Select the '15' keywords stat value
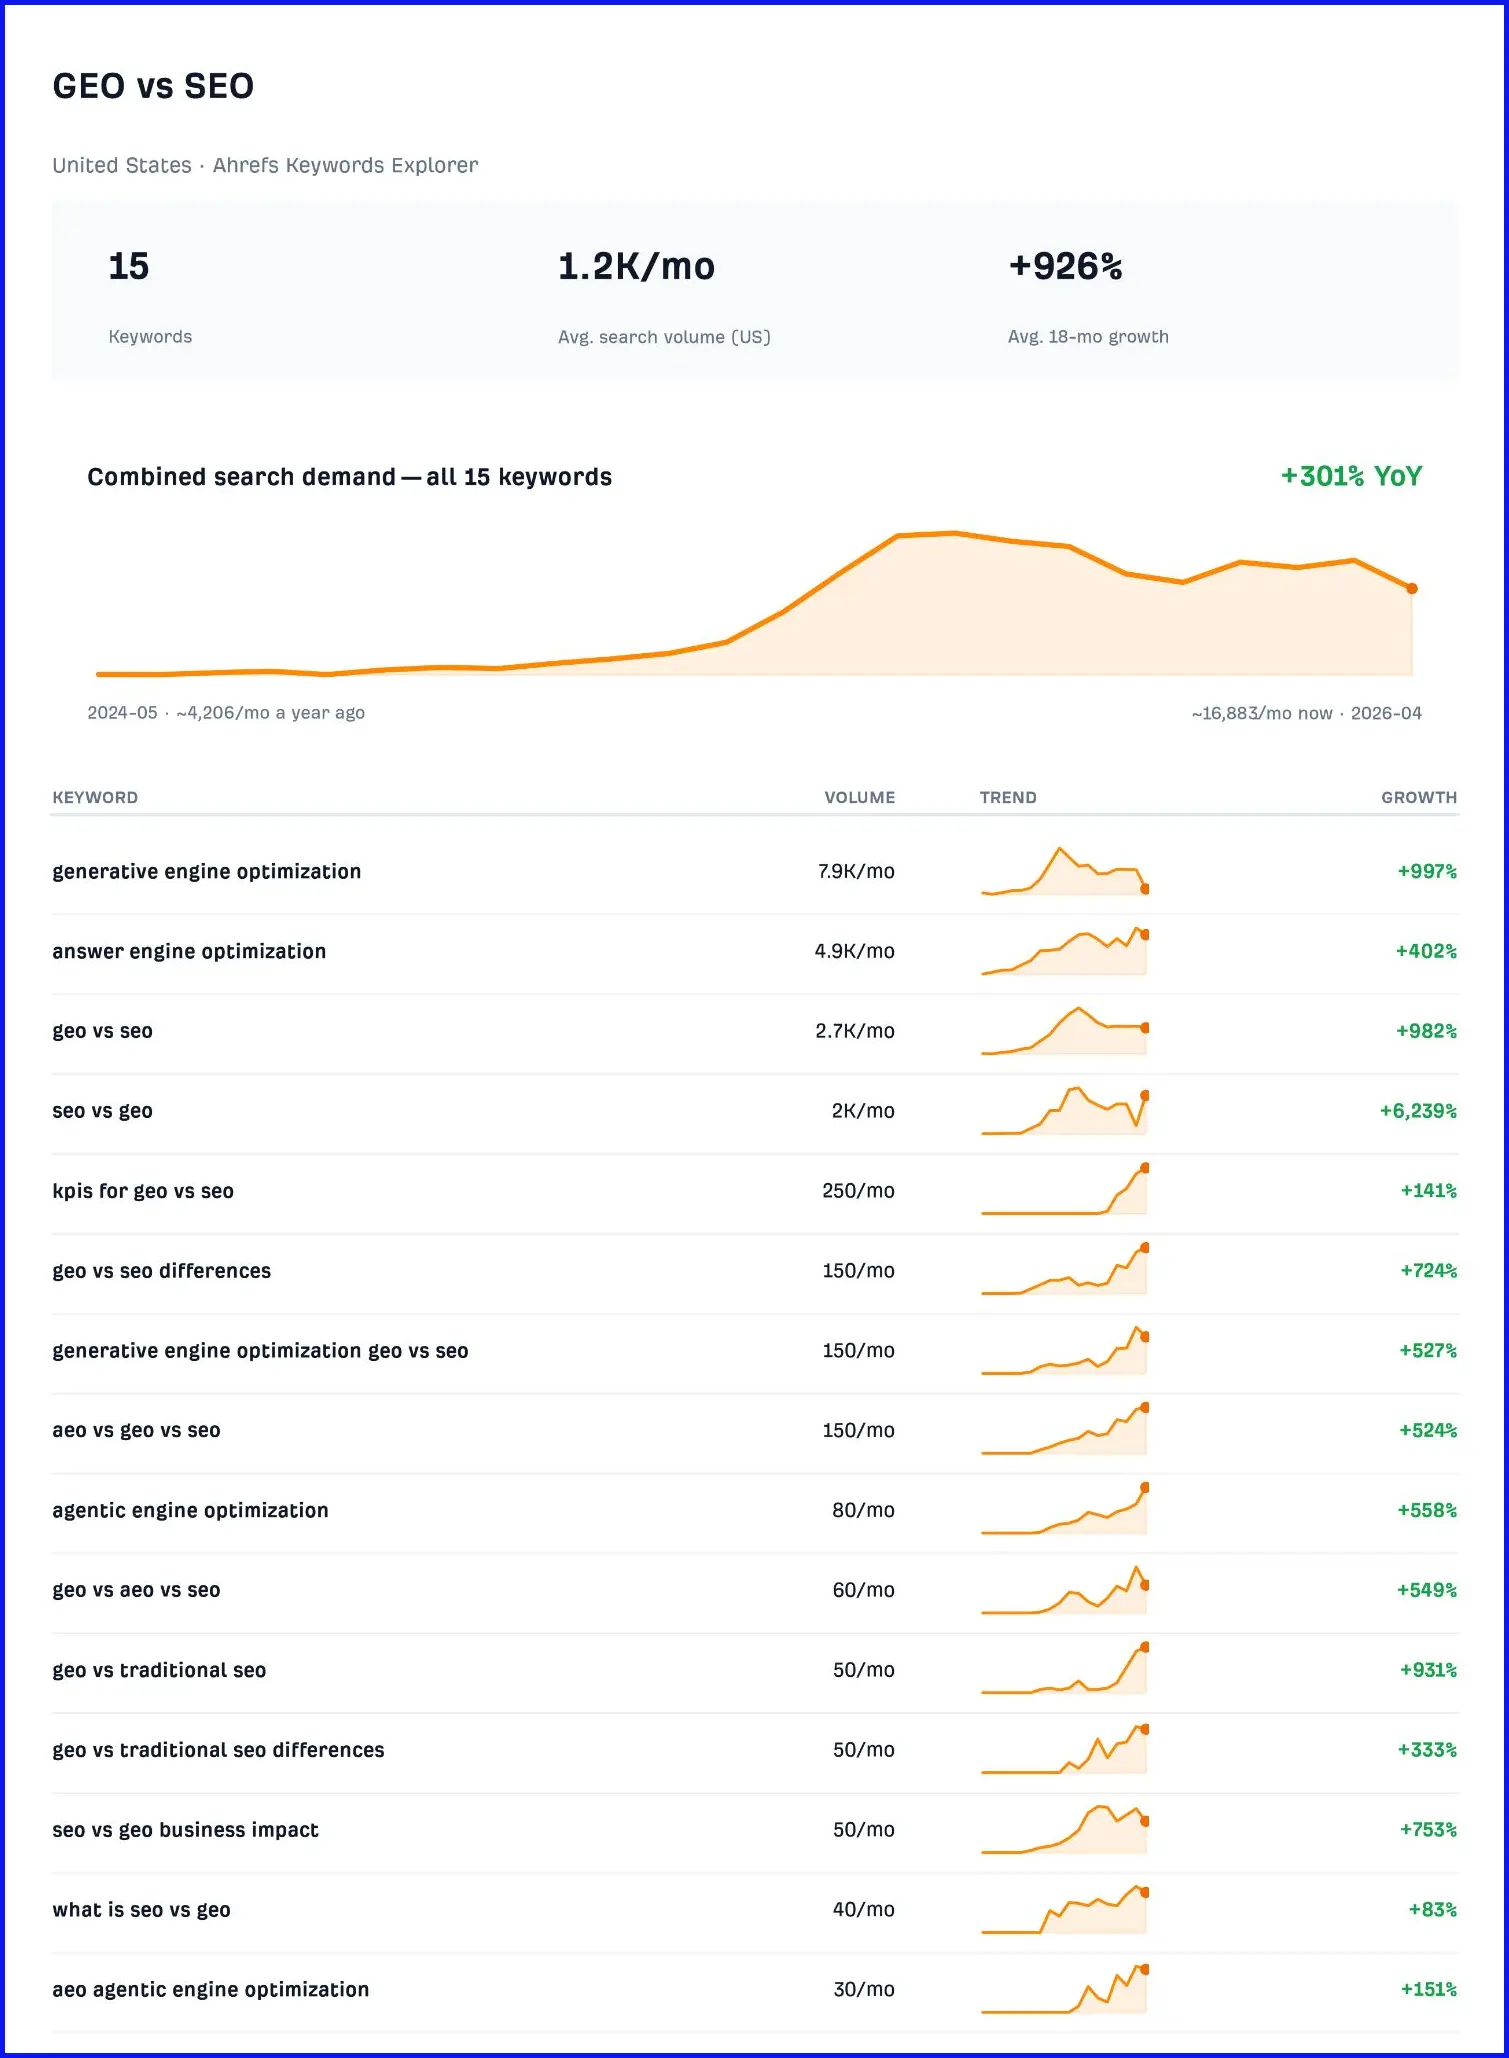 tap(128, 266)
